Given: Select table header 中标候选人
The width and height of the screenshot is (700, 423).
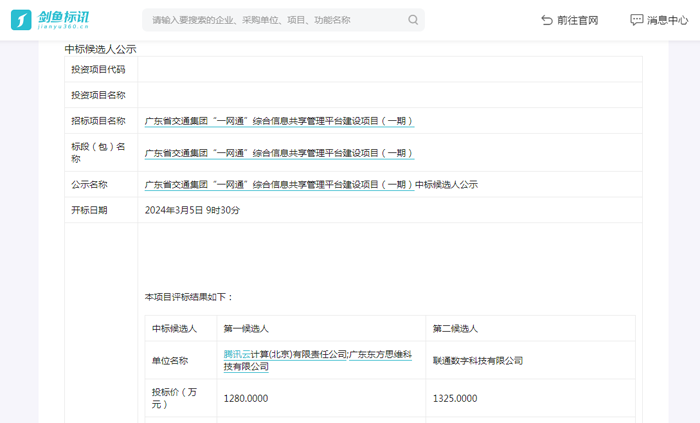Looking at the screenshot, I should [x=175, y=329].
